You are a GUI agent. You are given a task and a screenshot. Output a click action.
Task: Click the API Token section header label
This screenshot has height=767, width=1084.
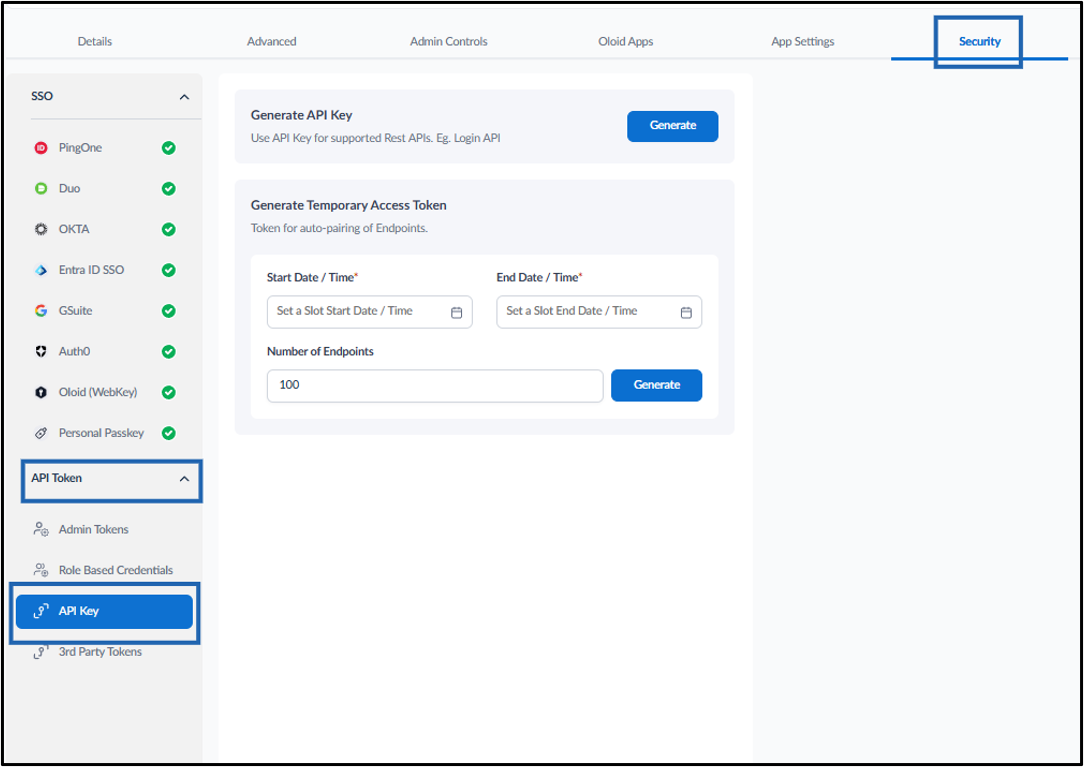point(57,479)
